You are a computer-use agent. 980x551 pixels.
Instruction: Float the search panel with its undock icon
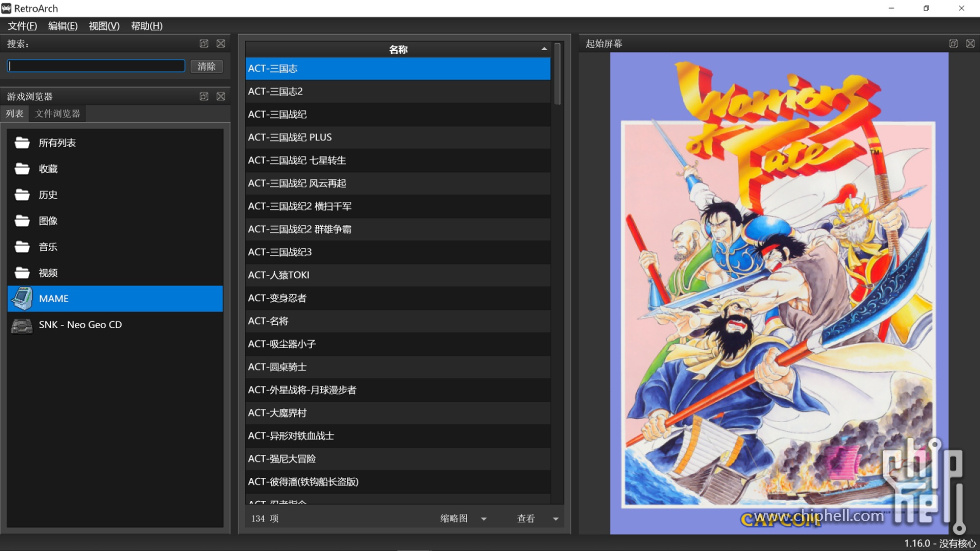coord(204,44)
